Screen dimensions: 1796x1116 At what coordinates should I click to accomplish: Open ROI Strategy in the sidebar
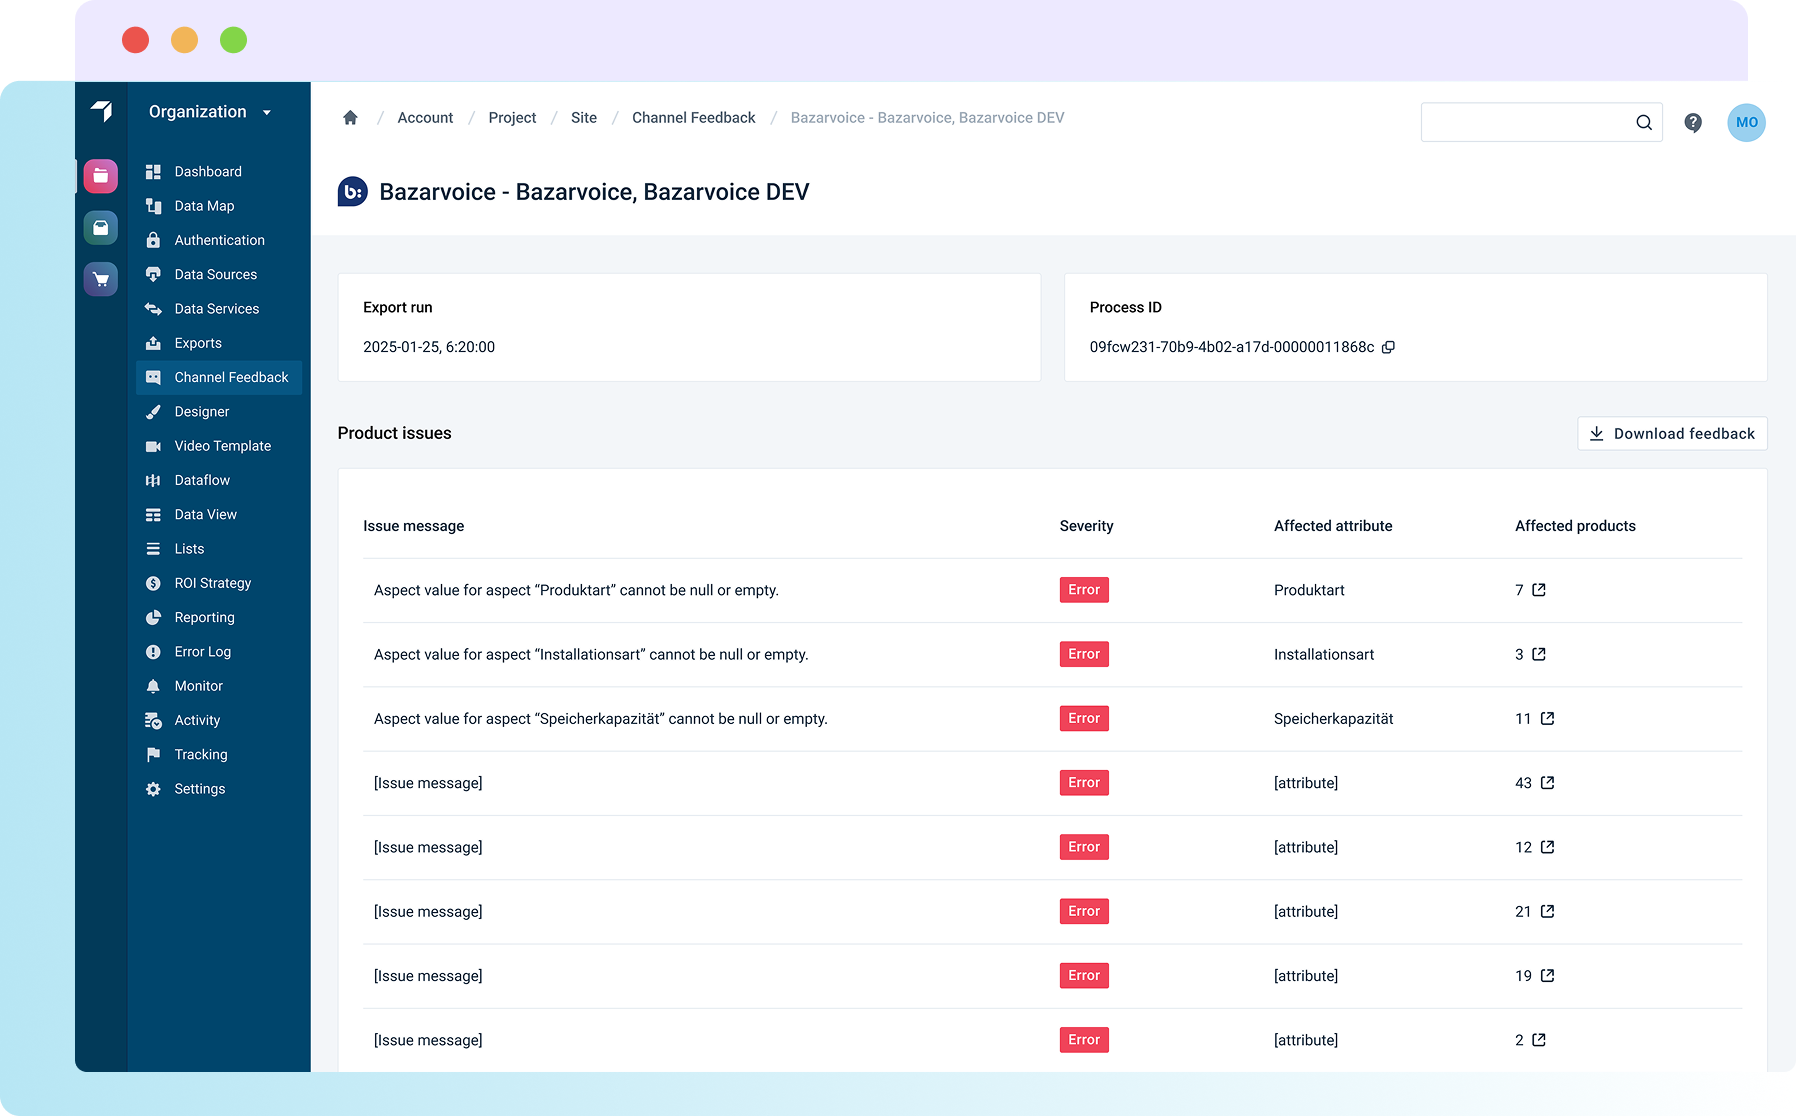coord(219,583)
